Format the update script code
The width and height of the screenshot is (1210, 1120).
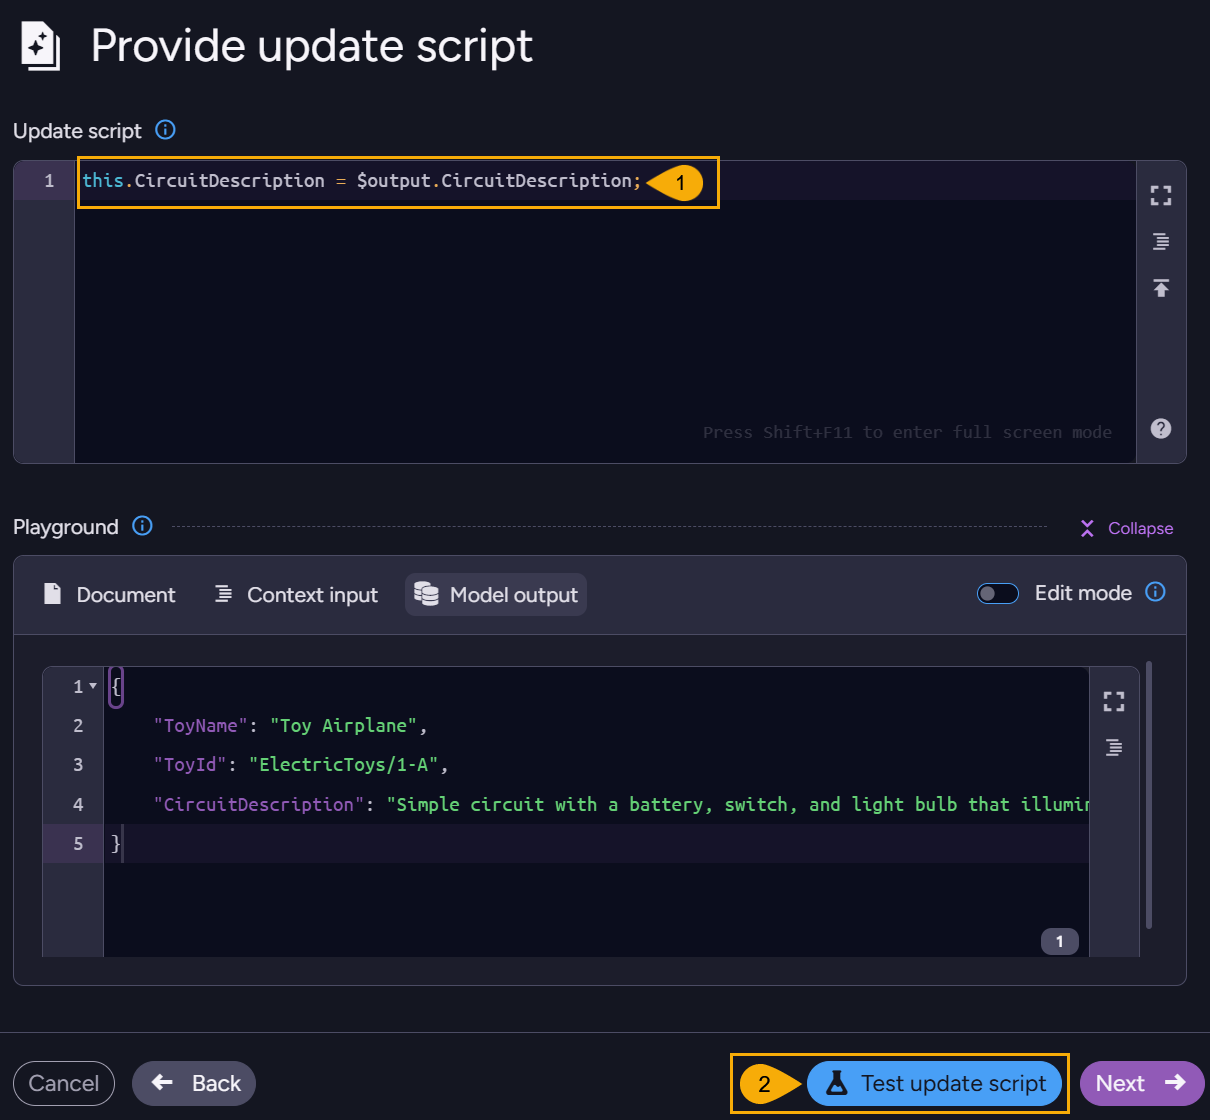coord(1161,242)
